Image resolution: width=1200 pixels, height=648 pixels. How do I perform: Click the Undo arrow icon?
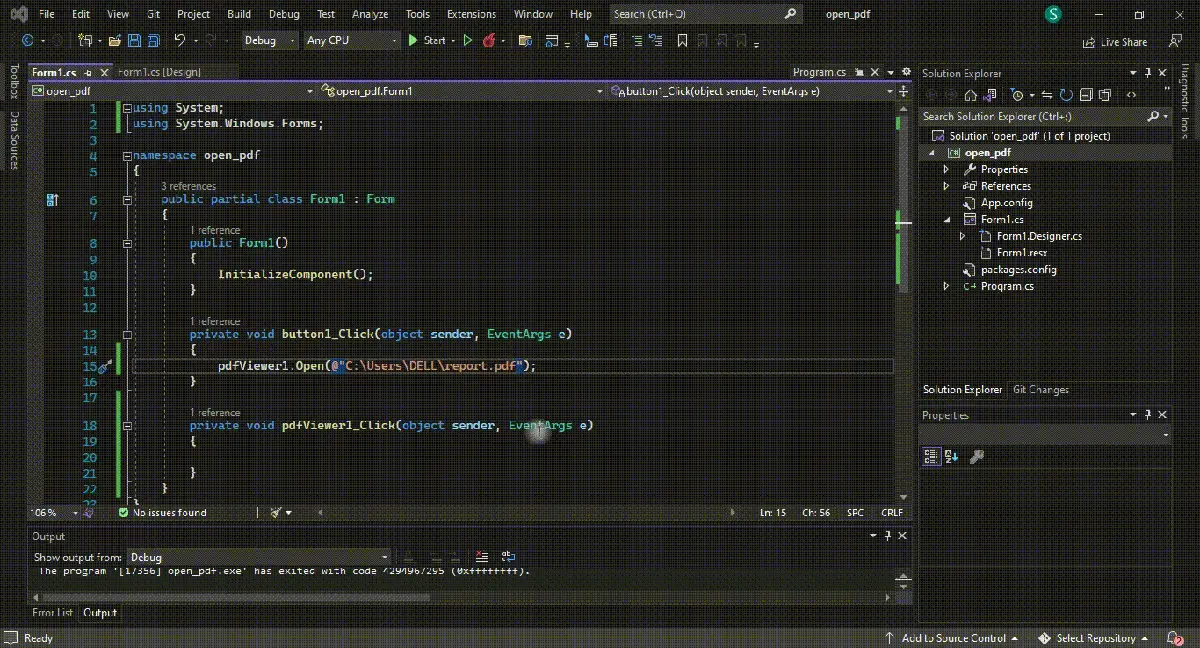[180, 41]
